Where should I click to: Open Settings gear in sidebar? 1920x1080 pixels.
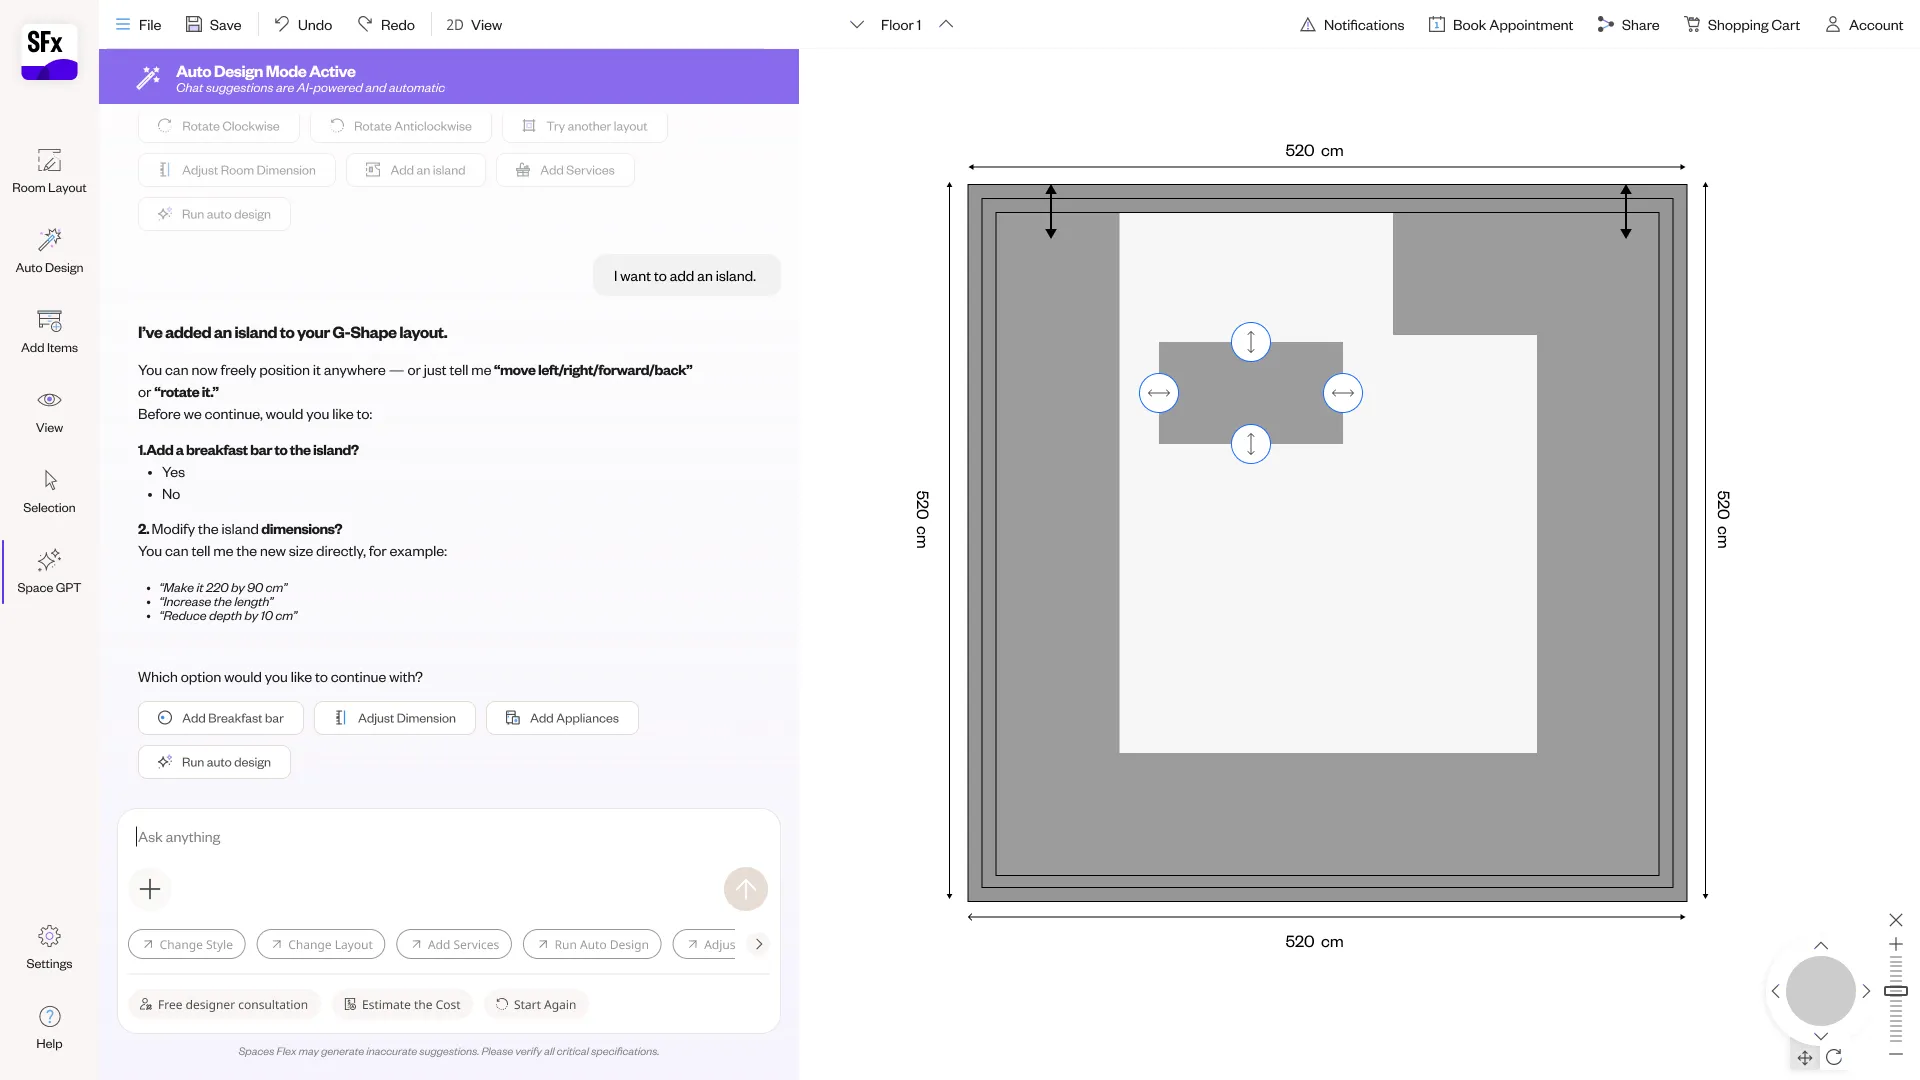[49, 947]
